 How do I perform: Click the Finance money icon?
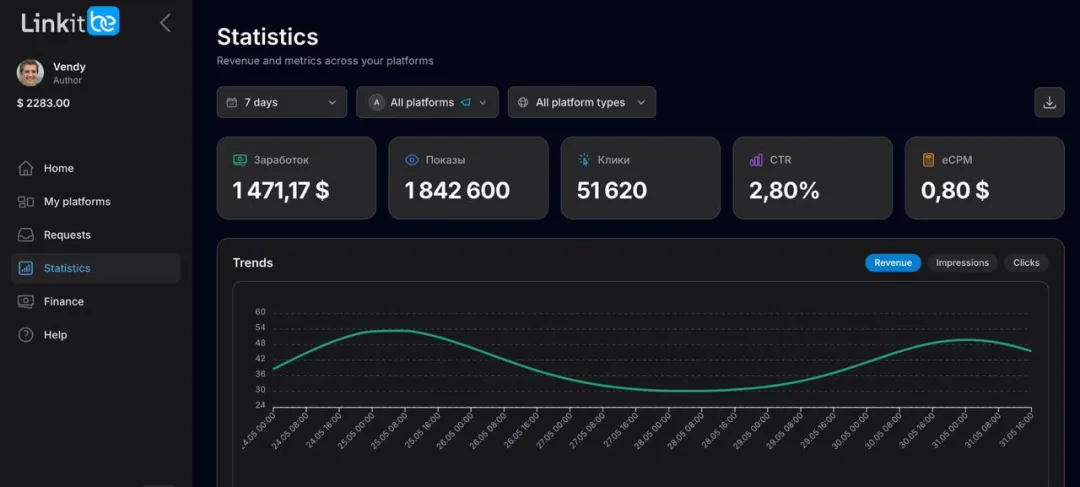point(25,302)
